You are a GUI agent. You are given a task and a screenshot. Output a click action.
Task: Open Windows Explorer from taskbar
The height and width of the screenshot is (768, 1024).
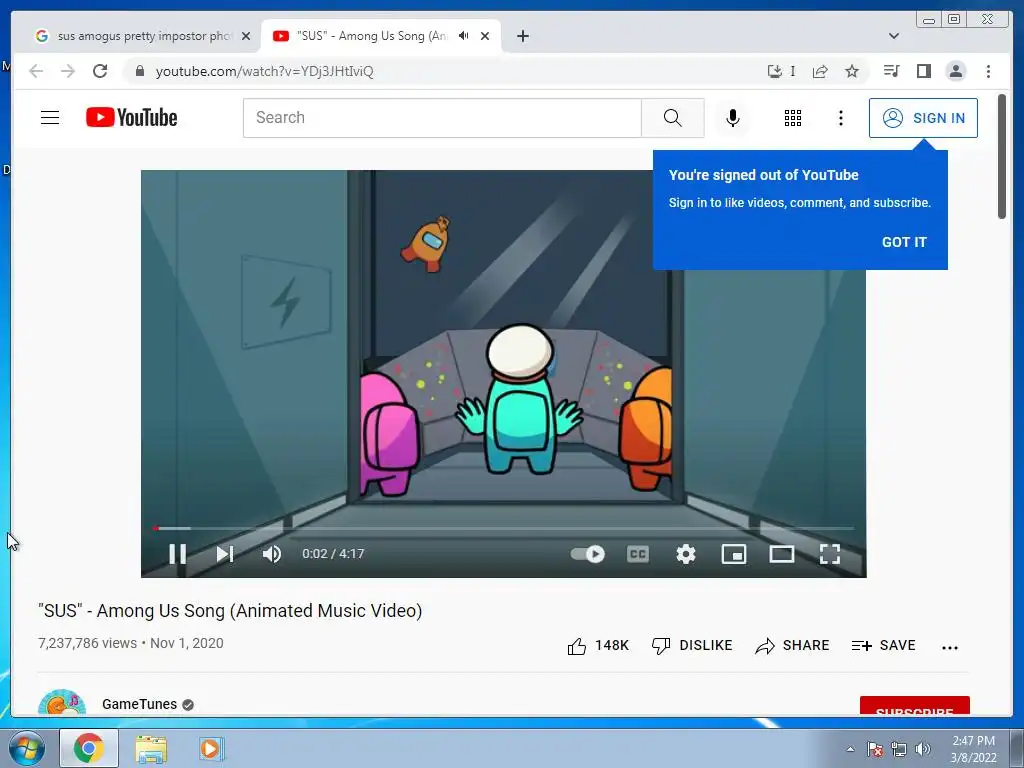tap(151, 749)
